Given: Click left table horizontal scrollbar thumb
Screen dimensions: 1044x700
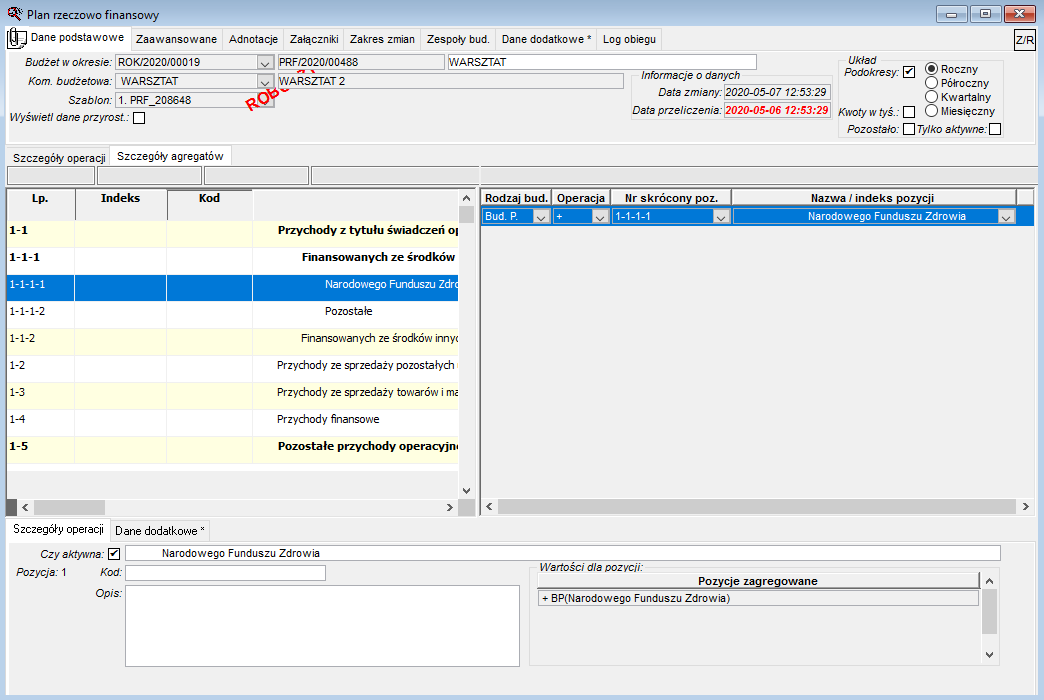Looking at the screenshot, I should [69, 508].
